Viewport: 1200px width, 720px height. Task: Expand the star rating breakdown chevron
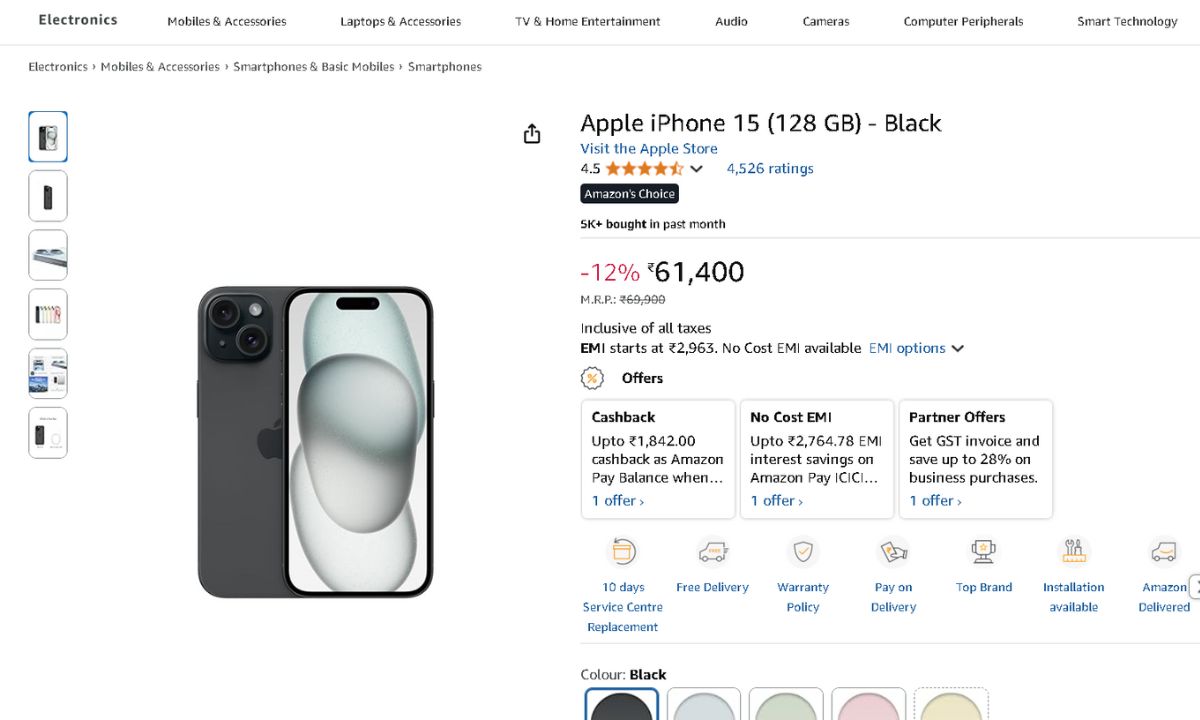pyautogui.click(x=697, y=169)
